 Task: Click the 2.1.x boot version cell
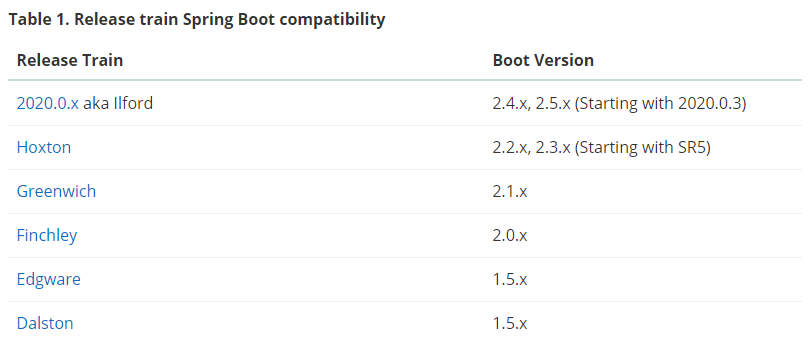click(x=510, y=192)
